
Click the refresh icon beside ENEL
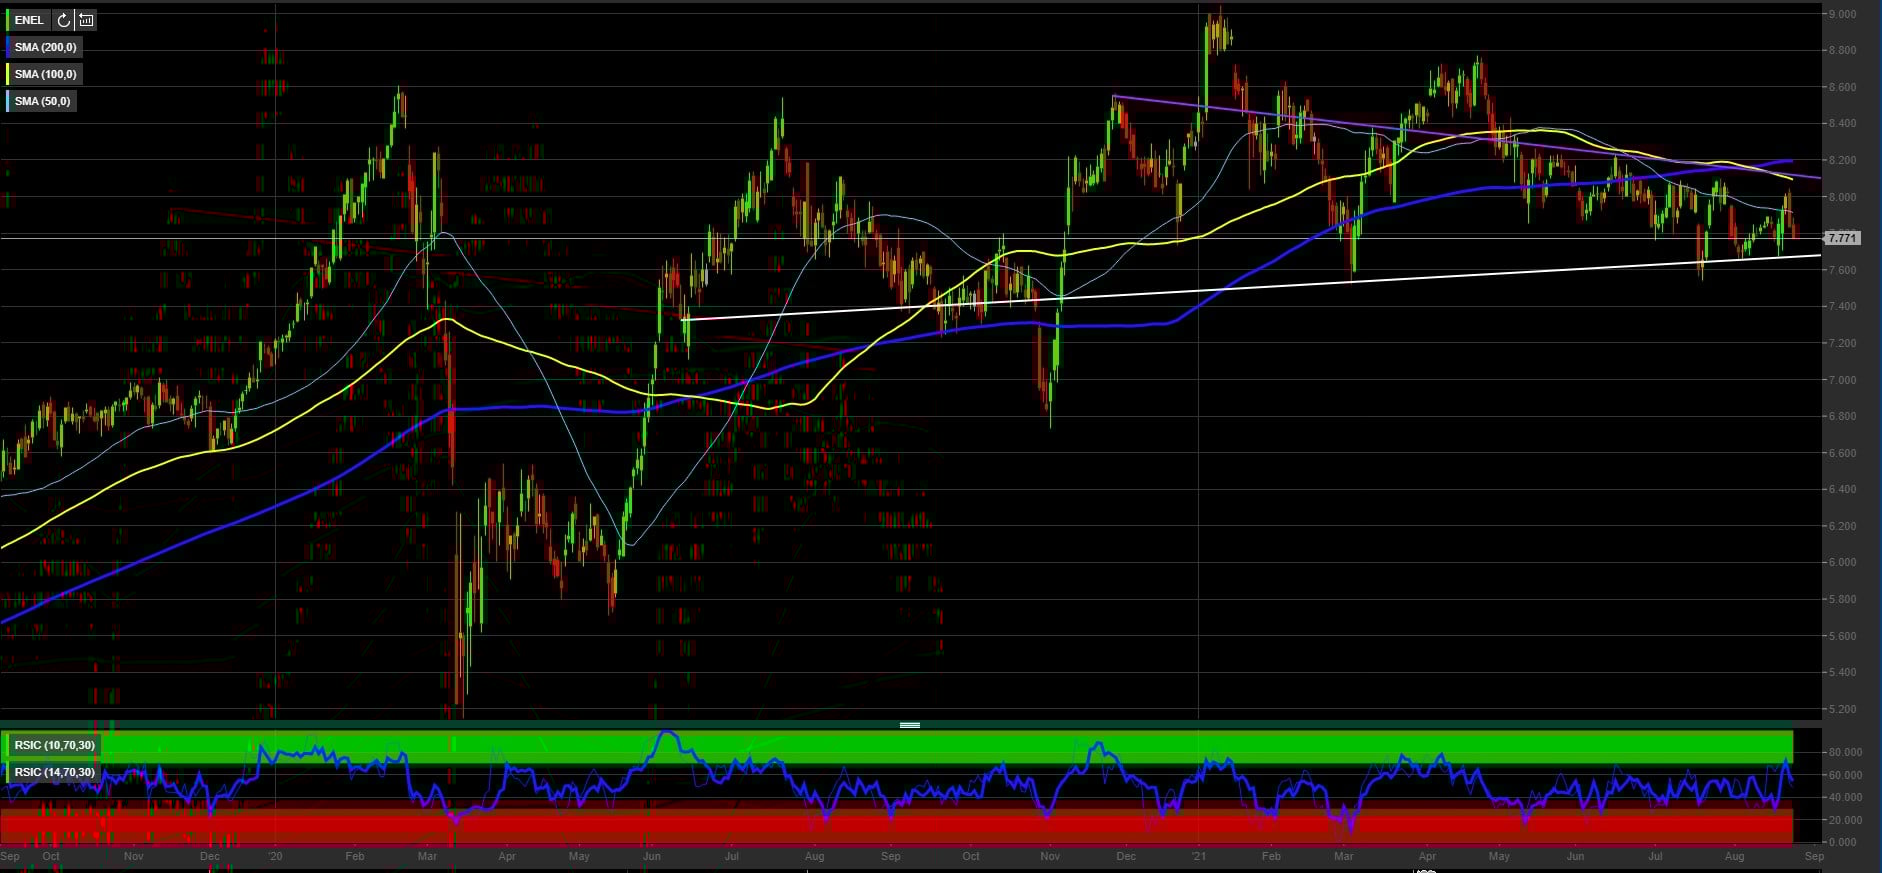[63, 20]
